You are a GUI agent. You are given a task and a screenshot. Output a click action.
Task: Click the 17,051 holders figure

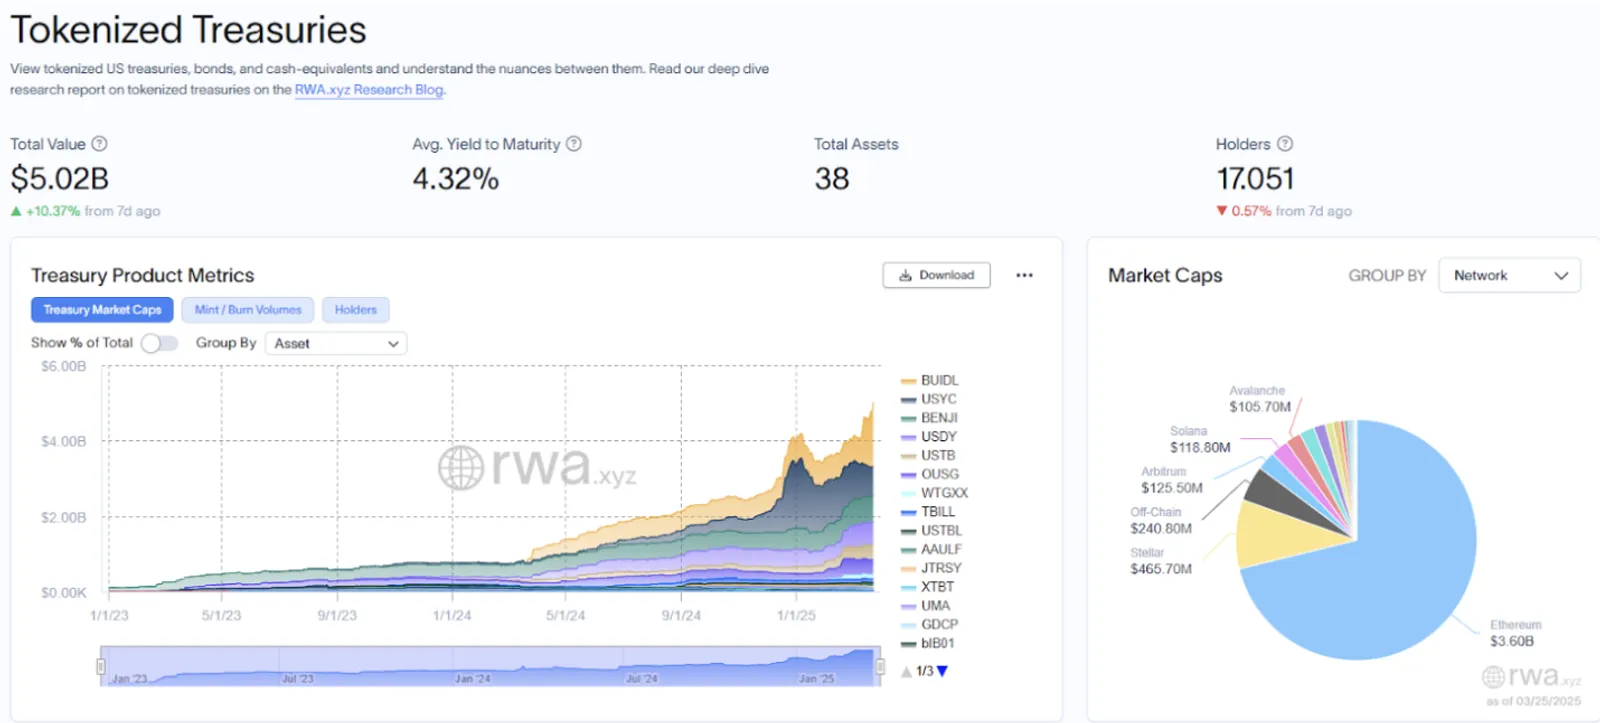[x=1255, y=179]
